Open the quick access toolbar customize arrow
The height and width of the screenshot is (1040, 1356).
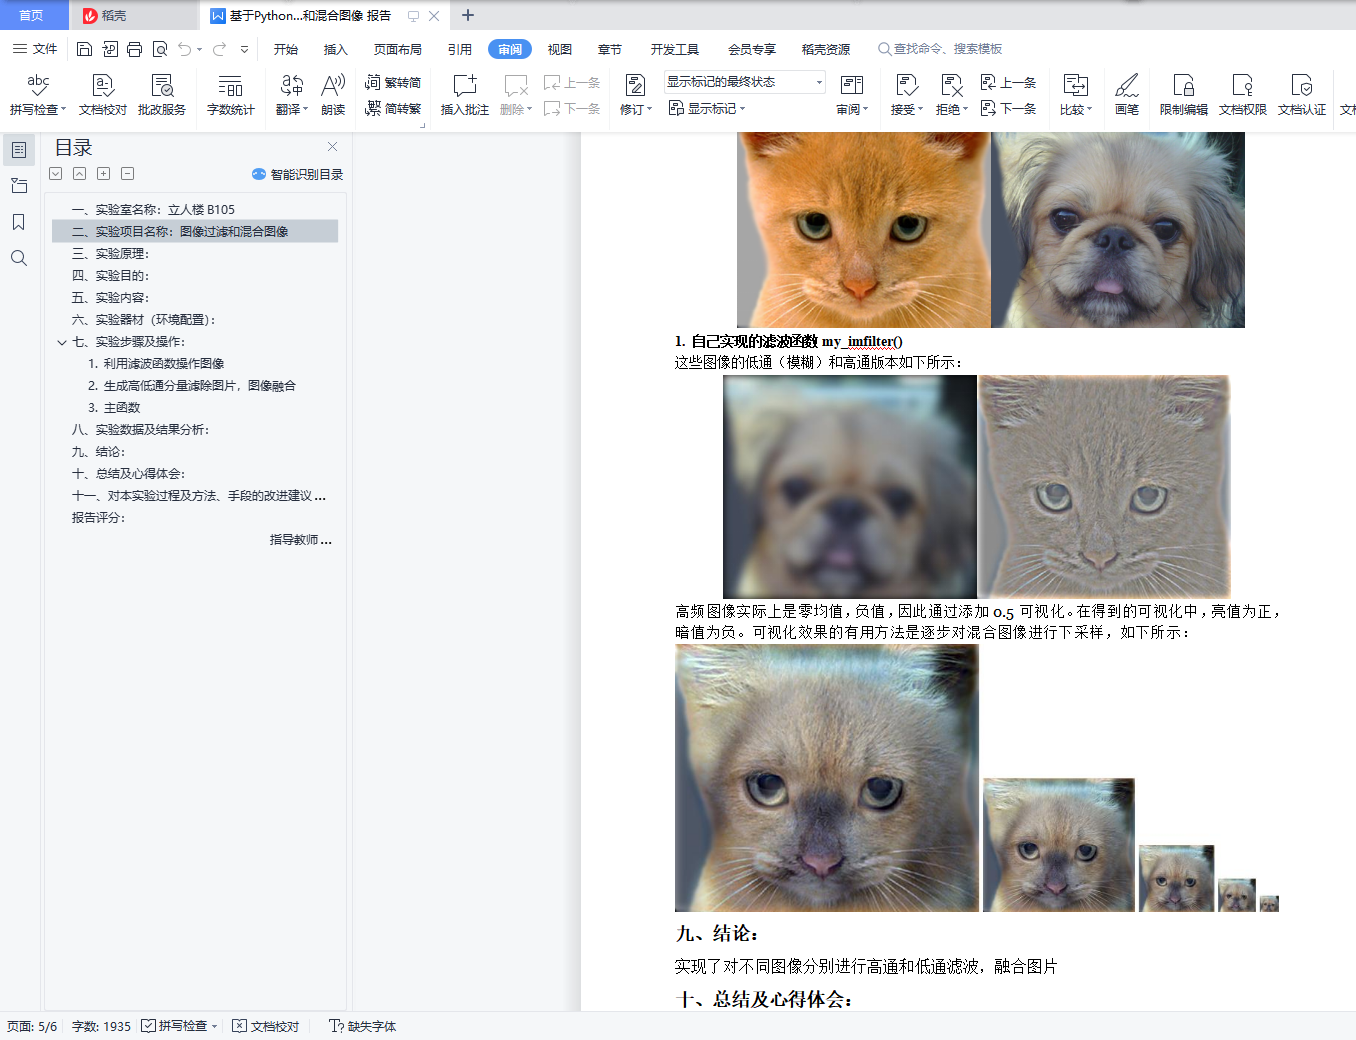(244, 49)
